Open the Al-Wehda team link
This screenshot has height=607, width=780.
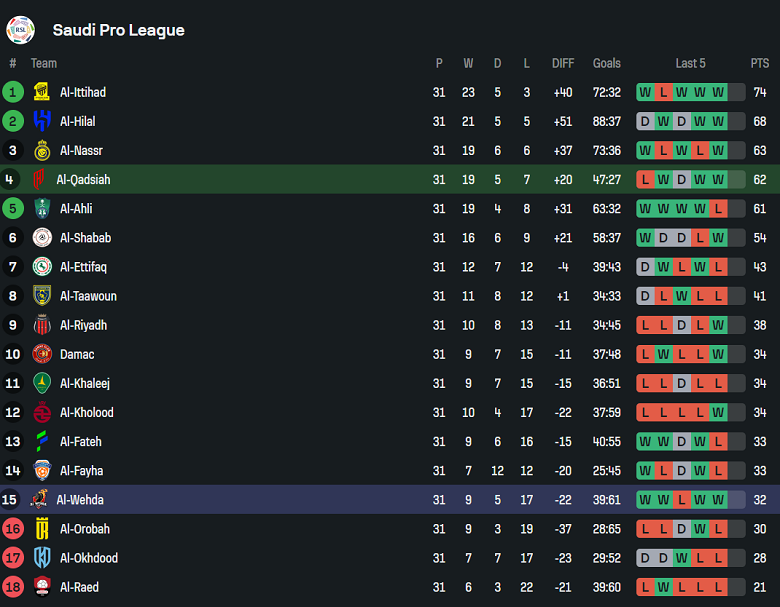(80, 500)
